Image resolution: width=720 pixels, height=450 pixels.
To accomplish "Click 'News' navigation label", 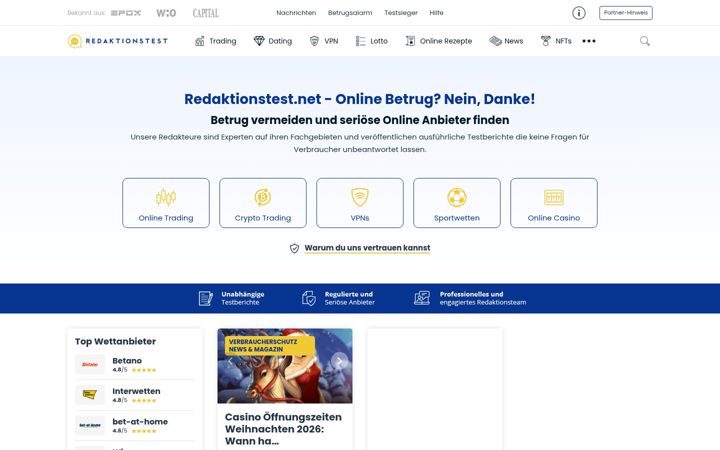I will (514, 41).
